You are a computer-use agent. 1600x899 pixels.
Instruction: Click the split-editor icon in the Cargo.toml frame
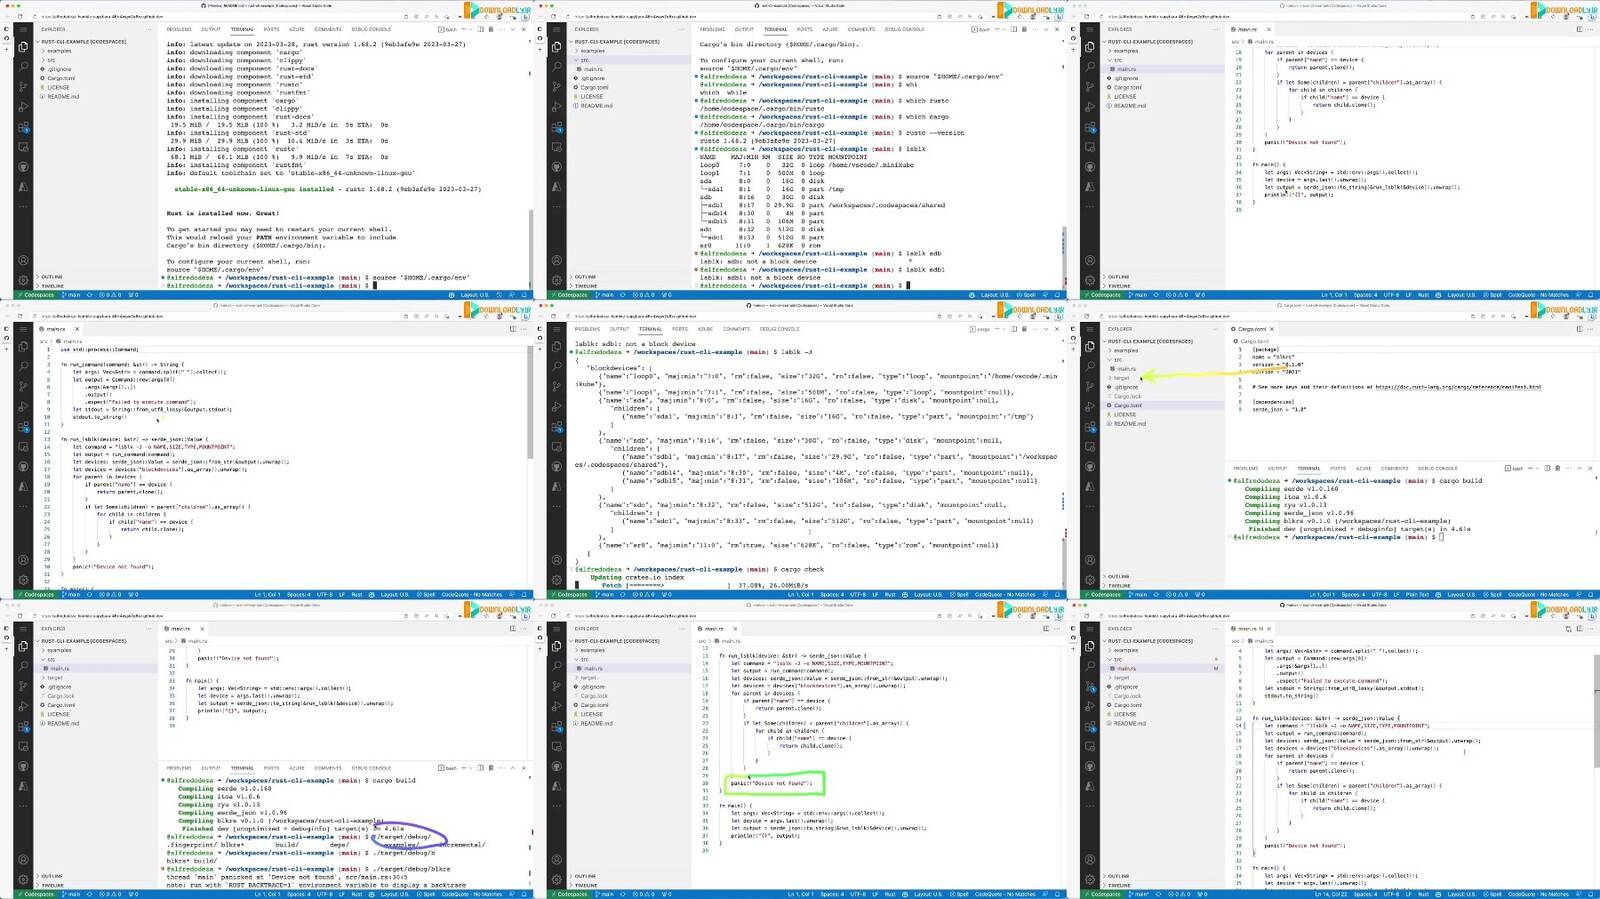click(x=1579, y=329)
